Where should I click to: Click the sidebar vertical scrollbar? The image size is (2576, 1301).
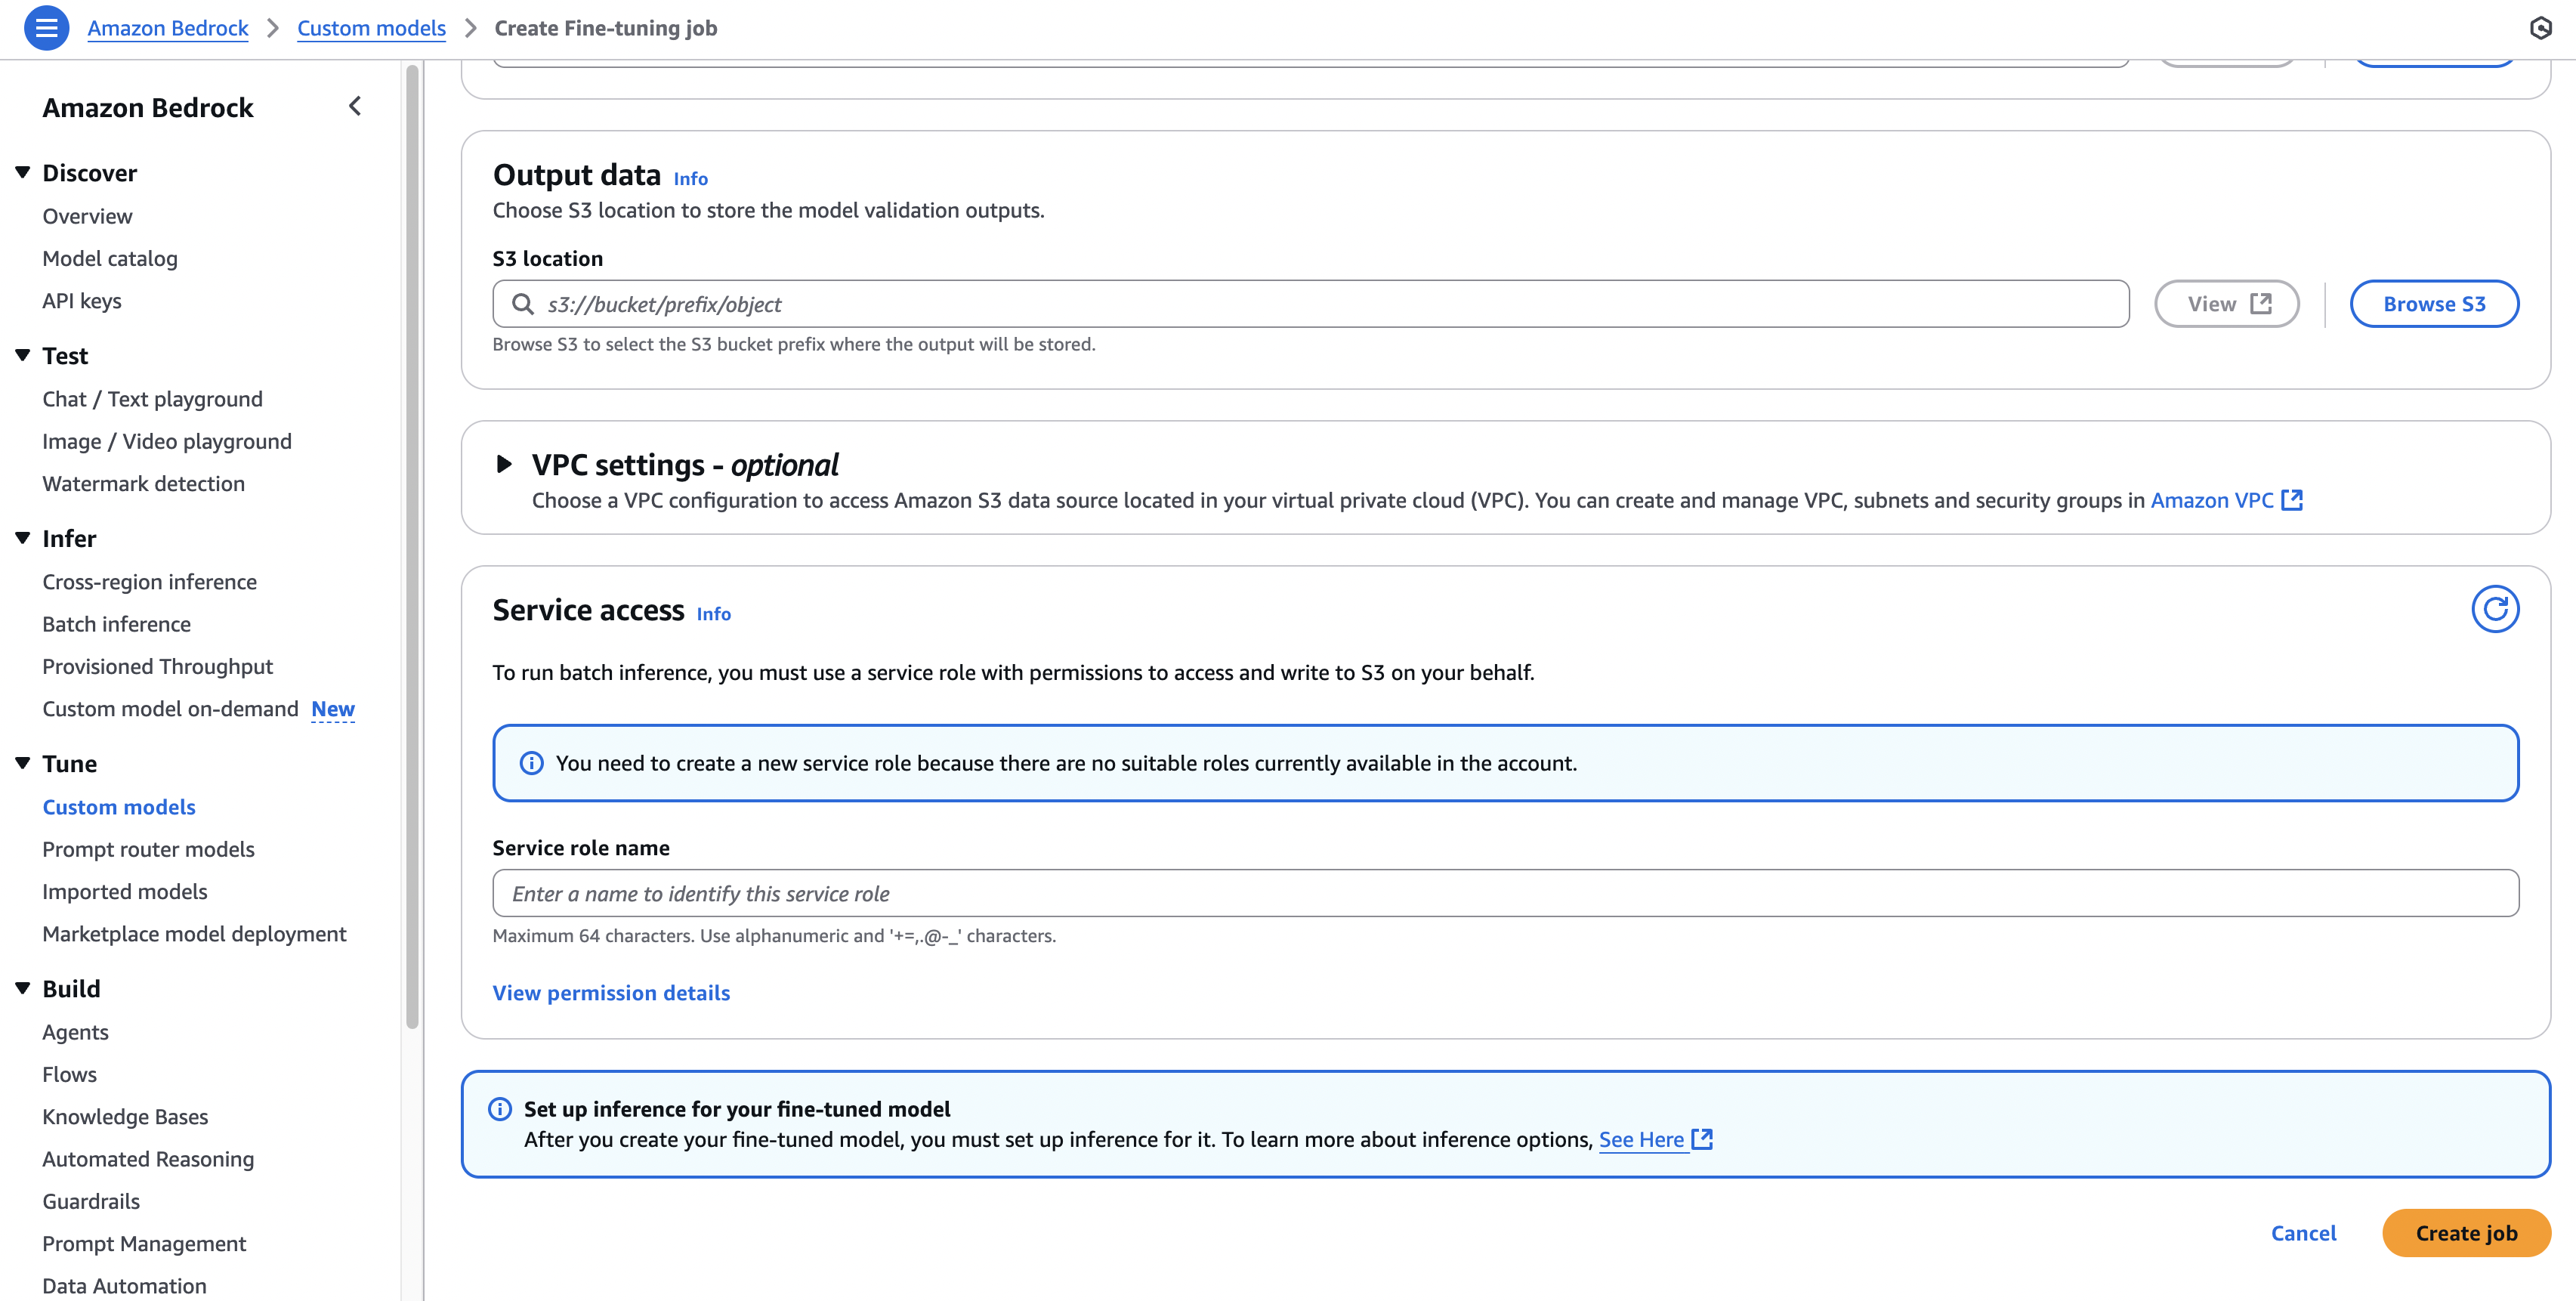(x=412, y=547)
